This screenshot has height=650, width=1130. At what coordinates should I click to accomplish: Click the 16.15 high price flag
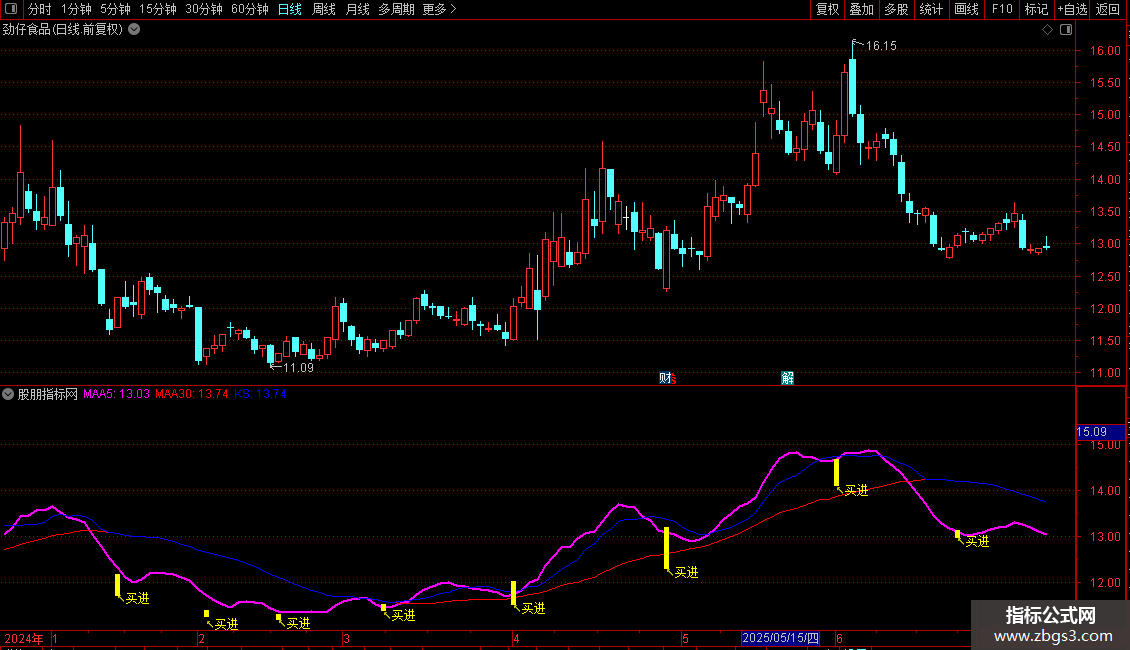pos(880,45)
